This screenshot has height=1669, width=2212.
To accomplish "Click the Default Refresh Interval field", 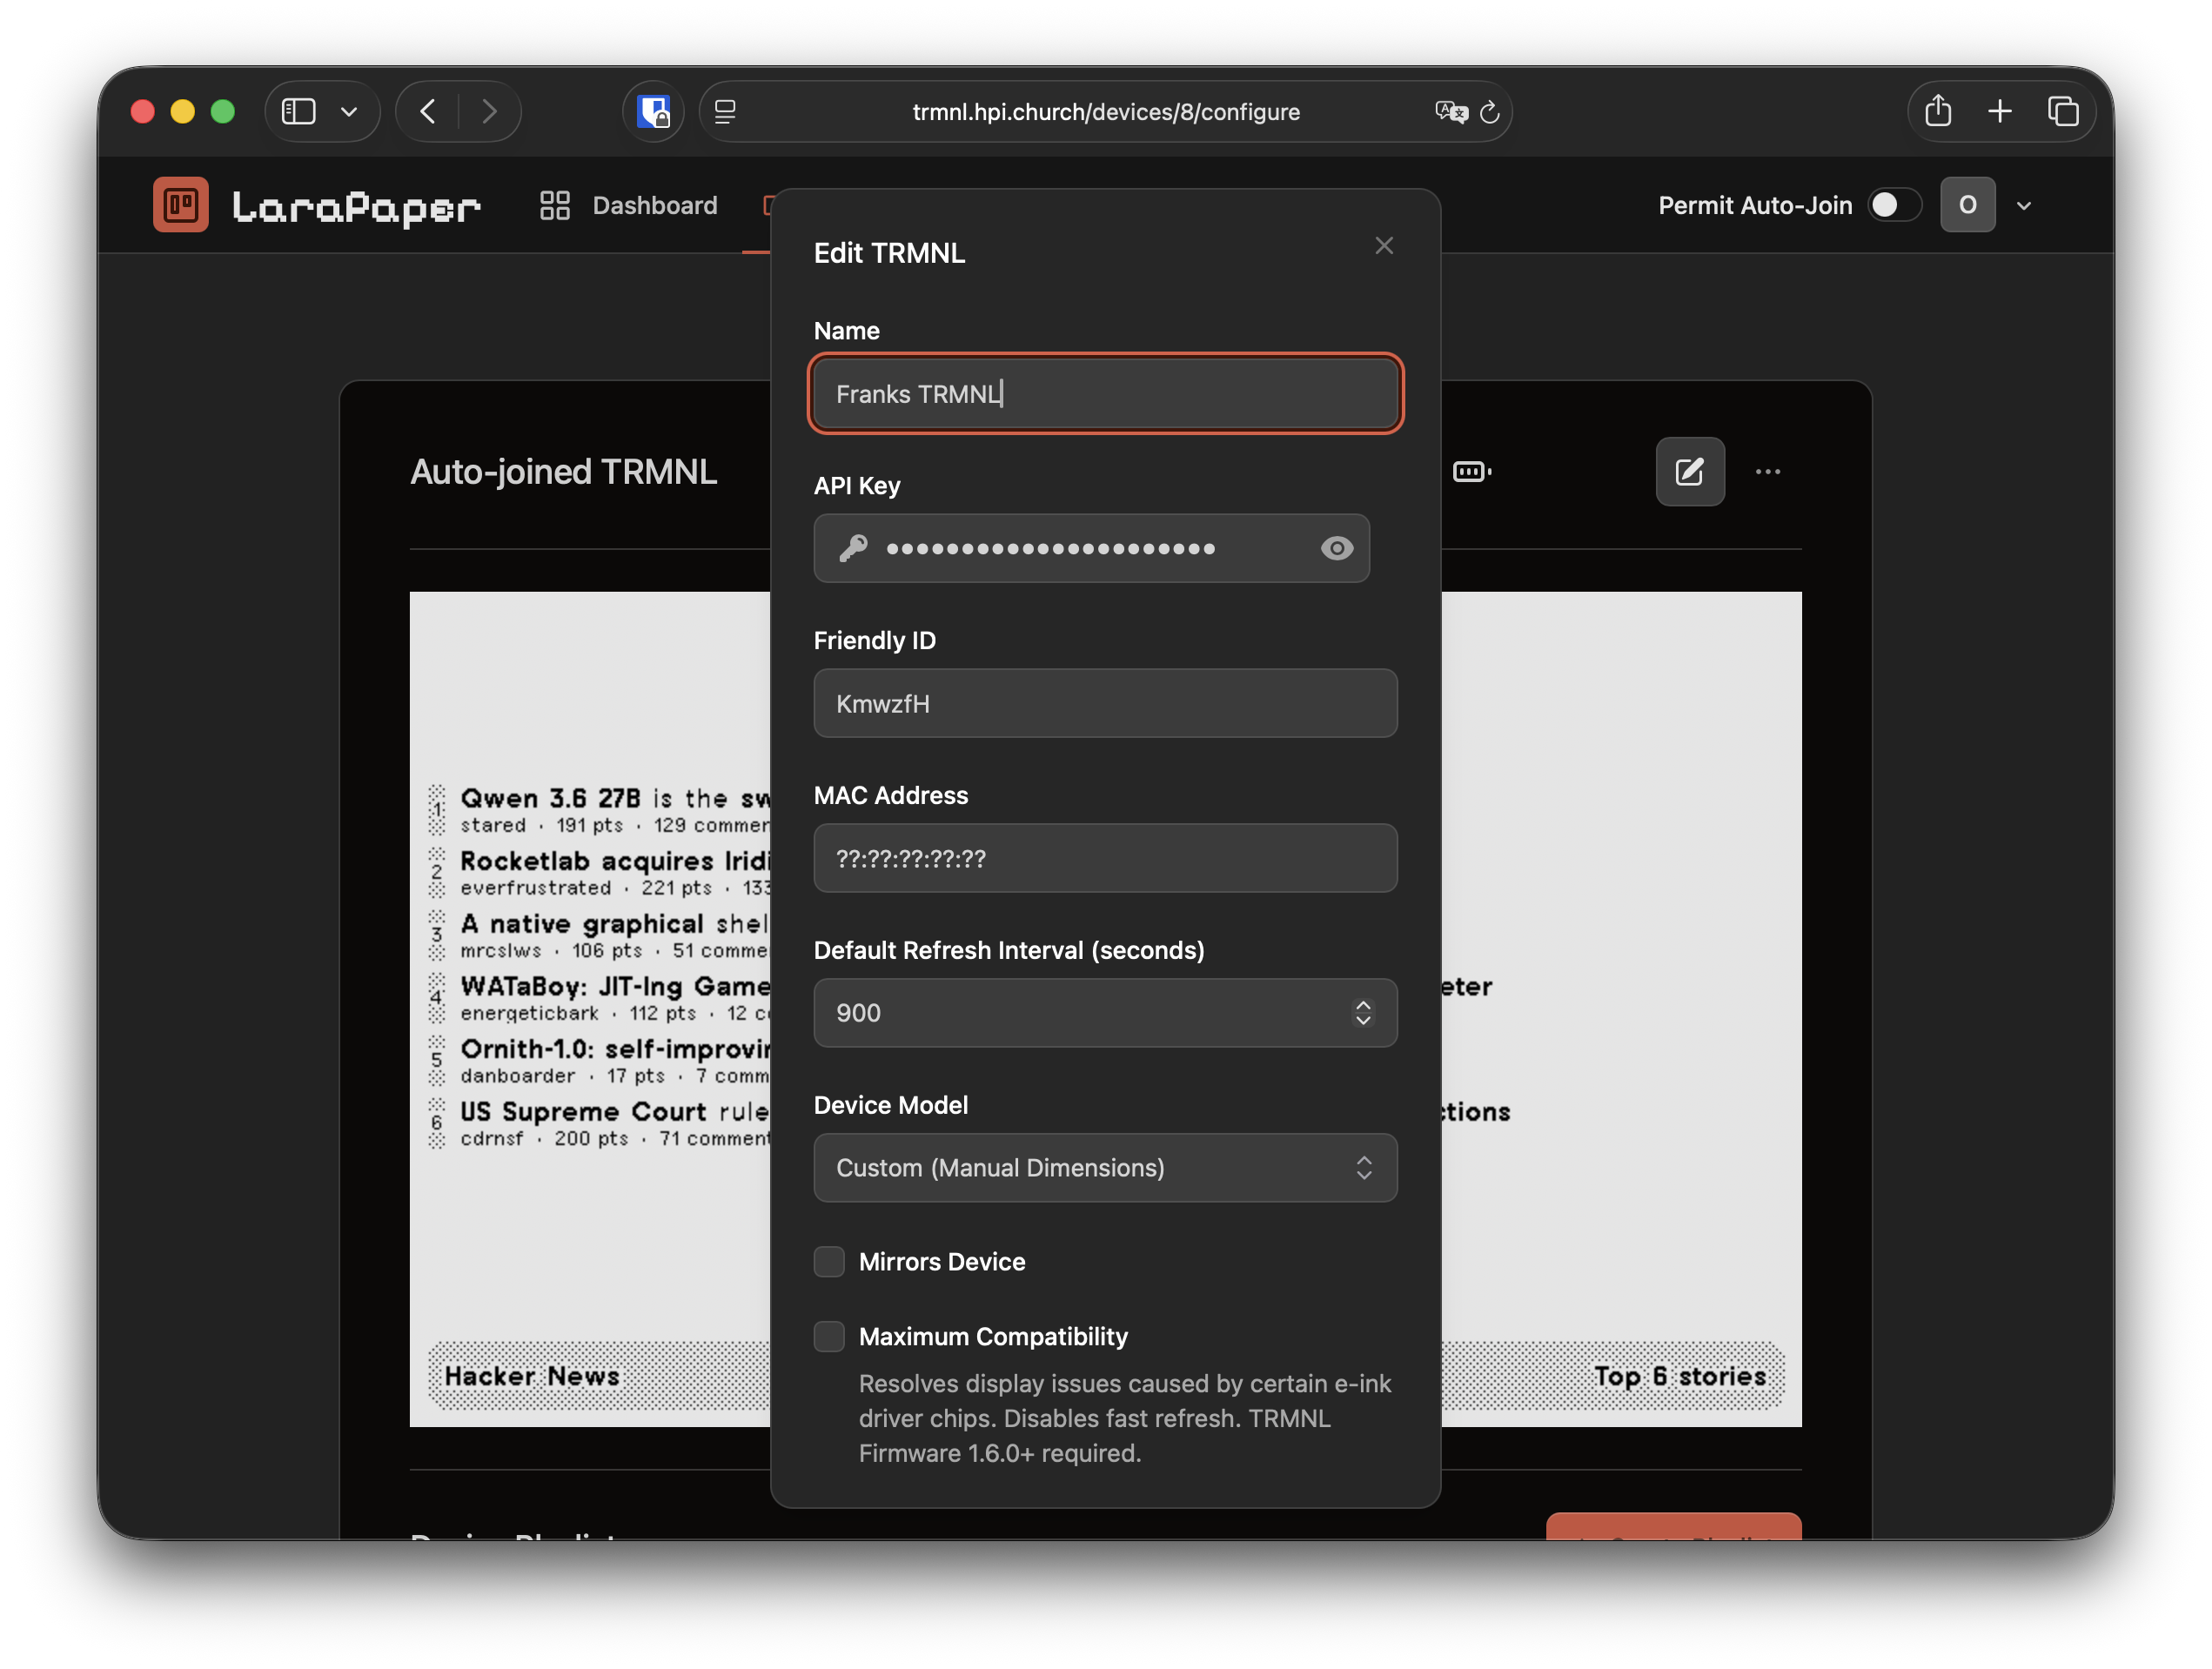I will point(1105,1013).
